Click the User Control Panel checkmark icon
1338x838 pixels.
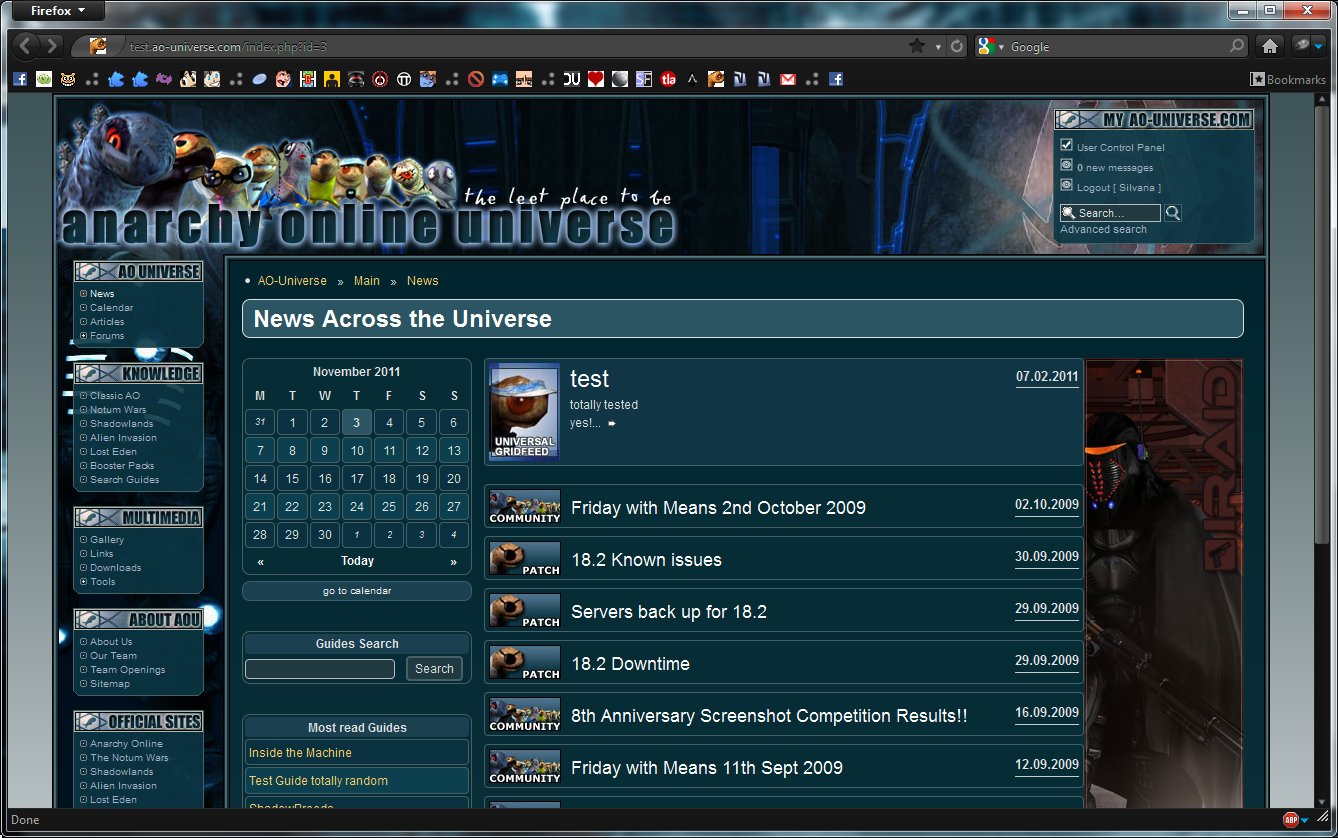coord(1066,146)
